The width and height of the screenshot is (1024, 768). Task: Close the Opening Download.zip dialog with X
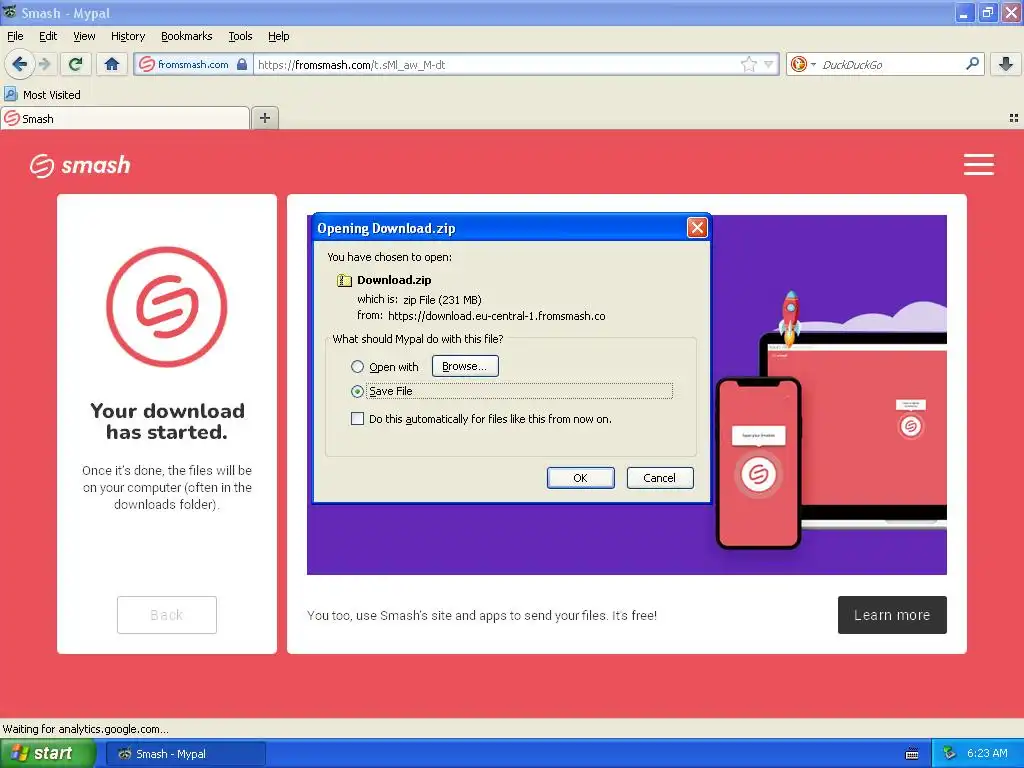coord(697,227)
